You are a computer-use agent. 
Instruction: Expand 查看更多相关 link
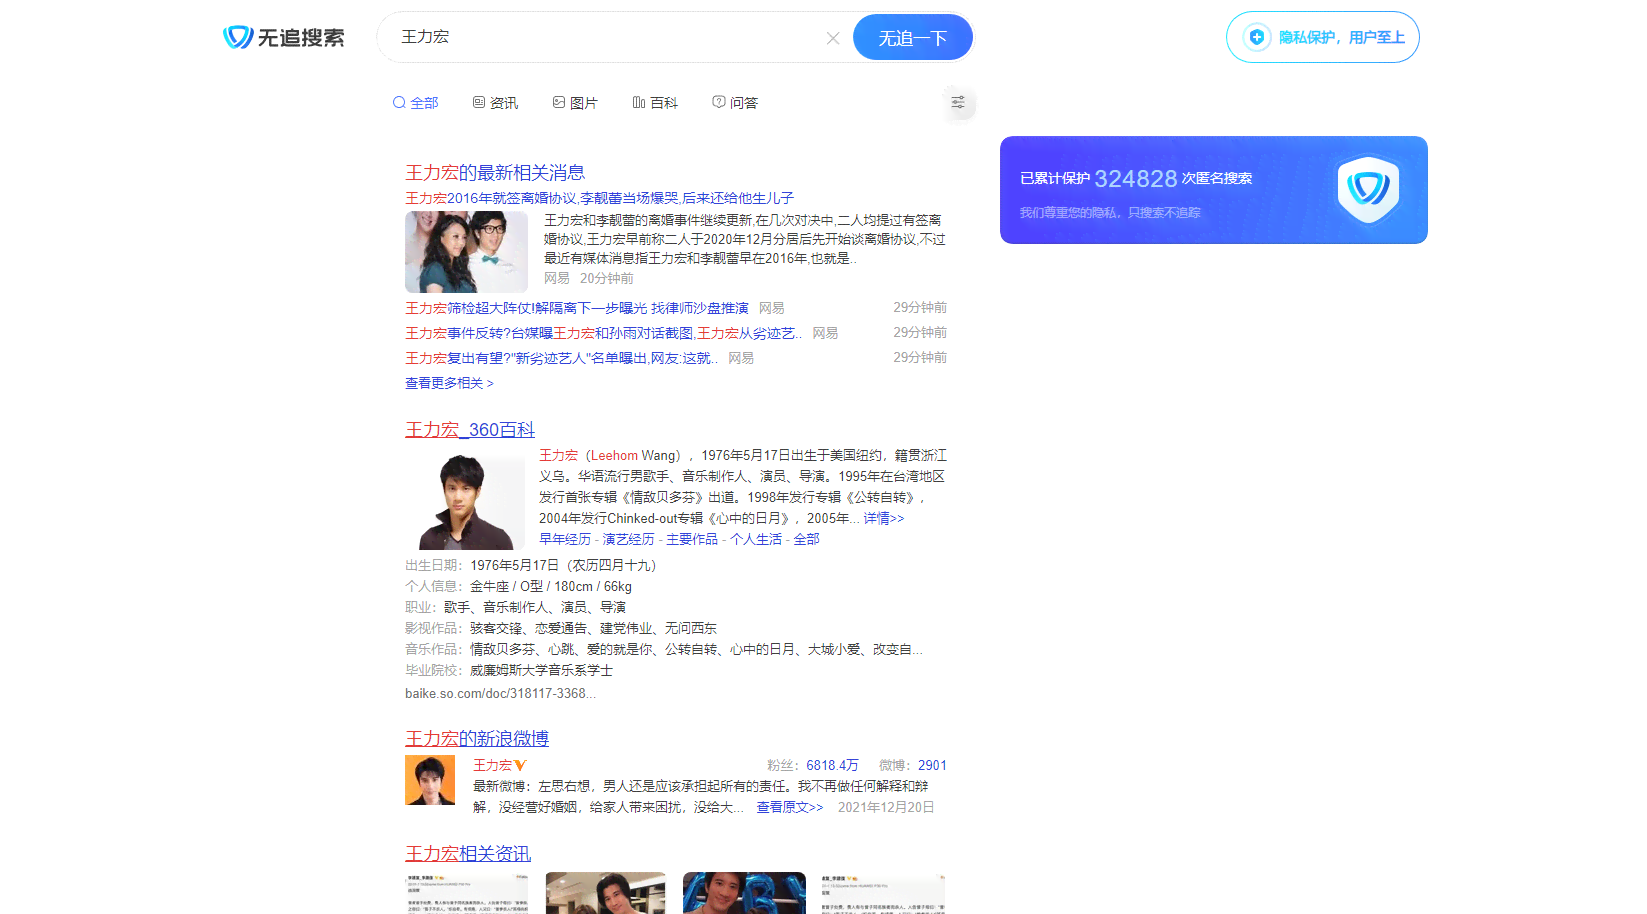click(449, 383)
